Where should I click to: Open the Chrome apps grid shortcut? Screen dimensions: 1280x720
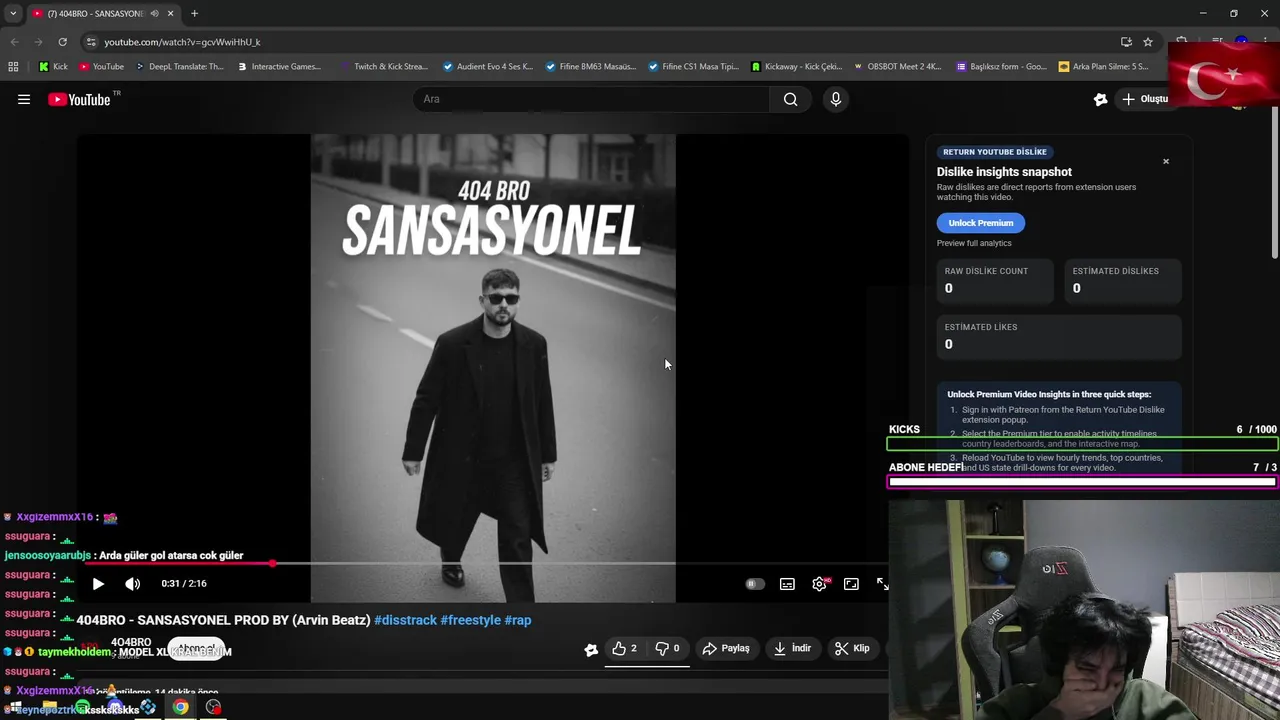click(x=13, y=67)
